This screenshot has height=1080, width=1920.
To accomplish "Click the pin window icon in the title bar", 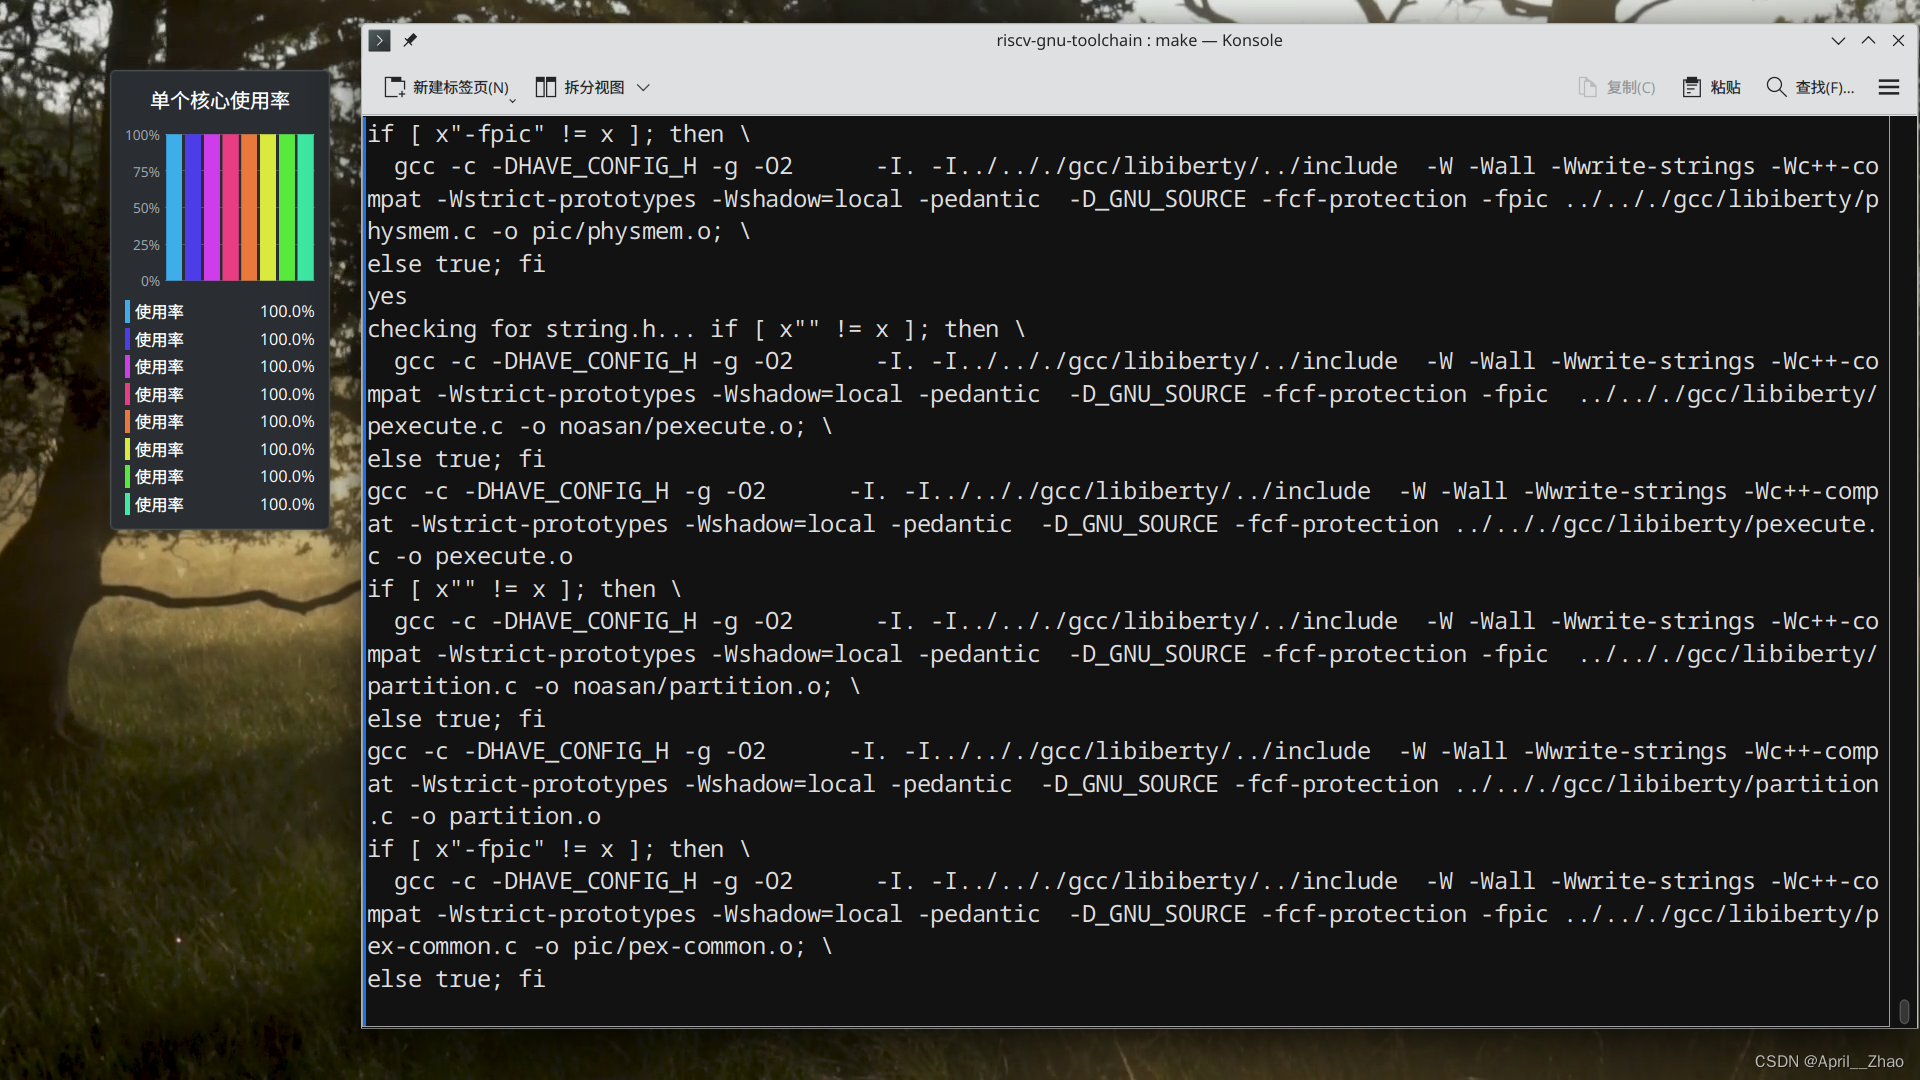I will click(x=410, y=40).
